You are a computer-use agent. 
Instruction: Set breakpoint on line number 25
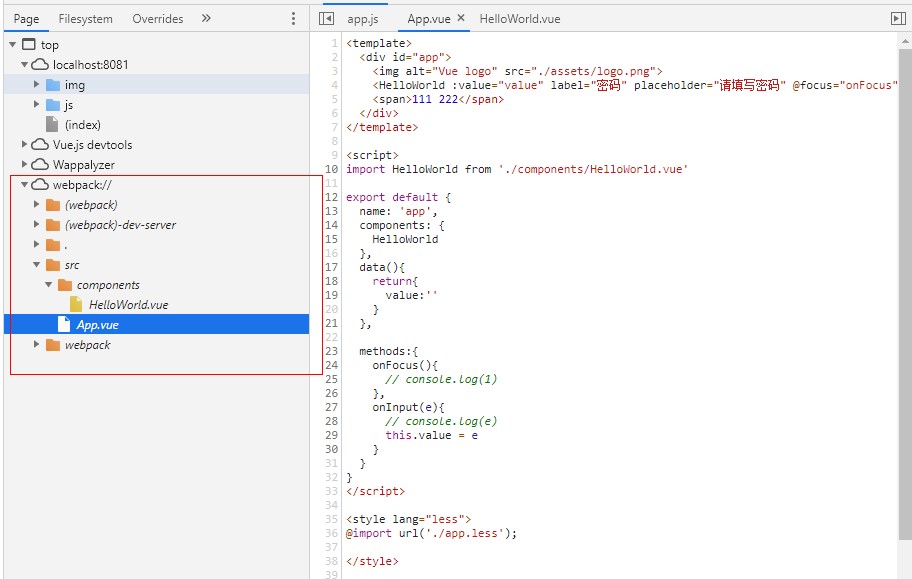(x=331, y=379)
